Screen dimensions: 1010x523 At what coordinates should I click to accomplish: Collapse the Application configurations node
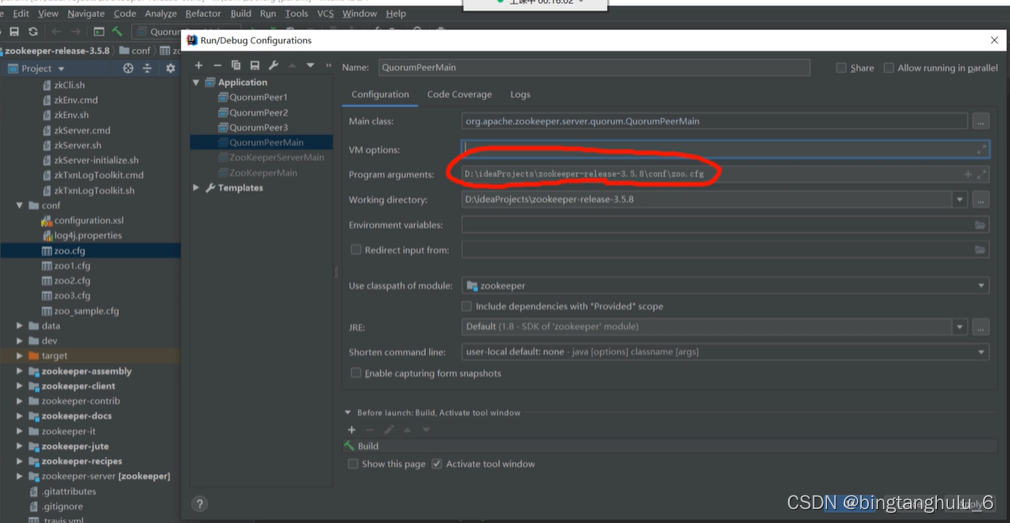point(196,82)
